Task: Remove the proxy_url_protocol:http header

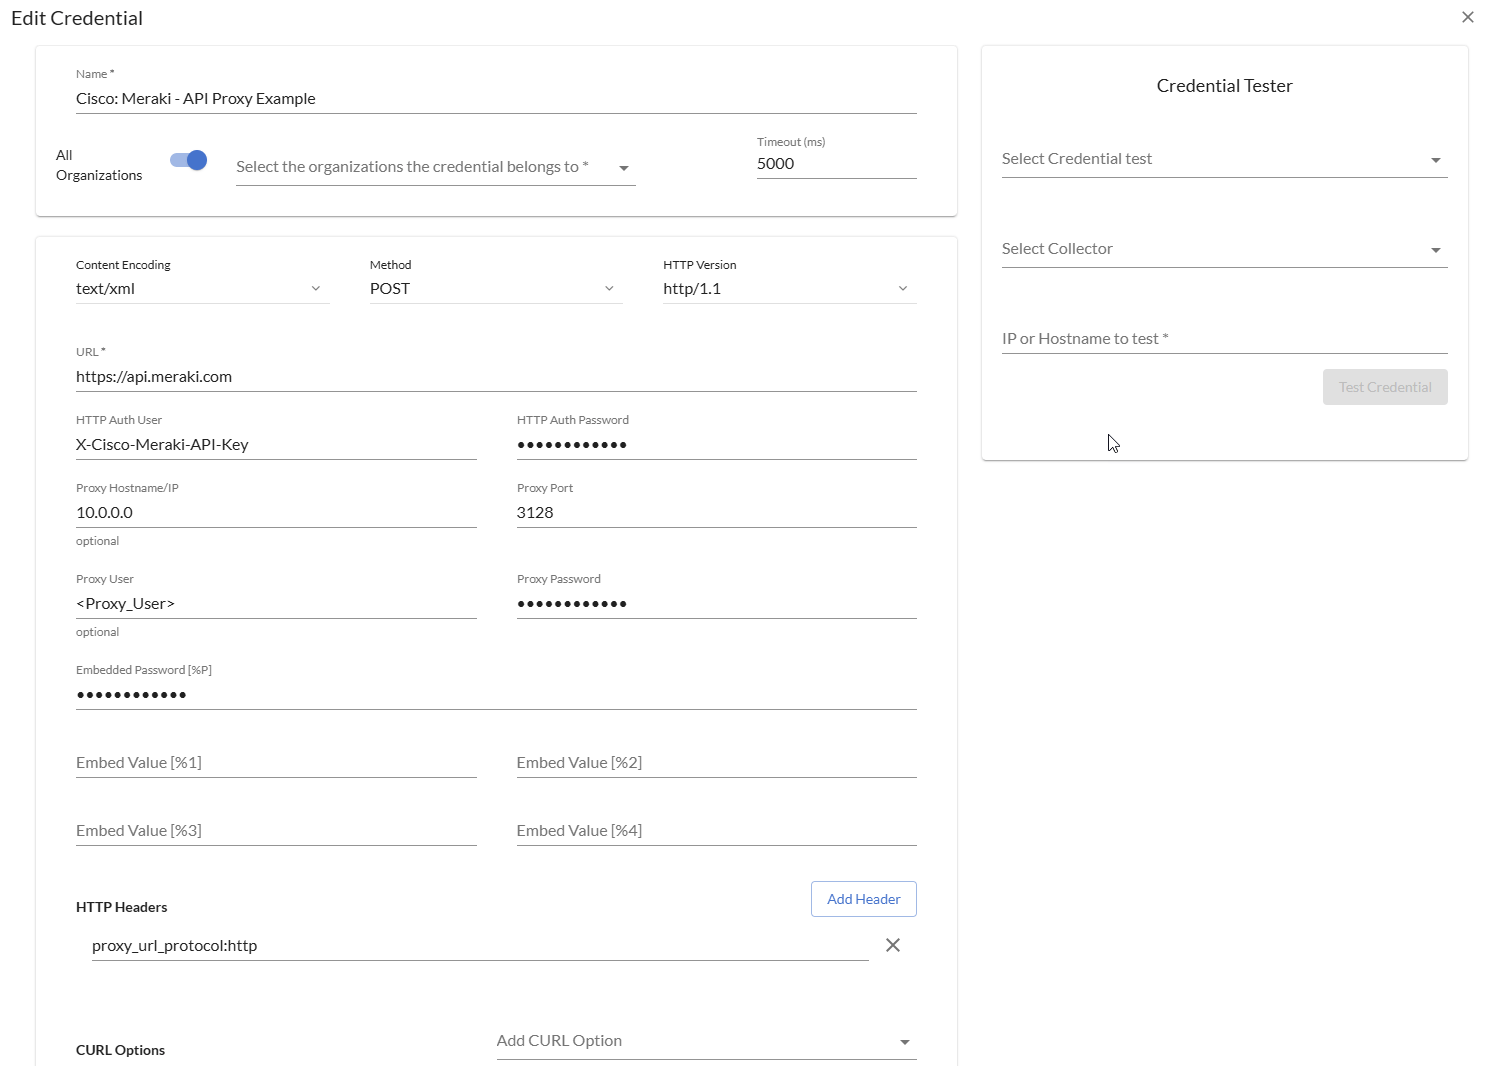Action: pos(893,945)
